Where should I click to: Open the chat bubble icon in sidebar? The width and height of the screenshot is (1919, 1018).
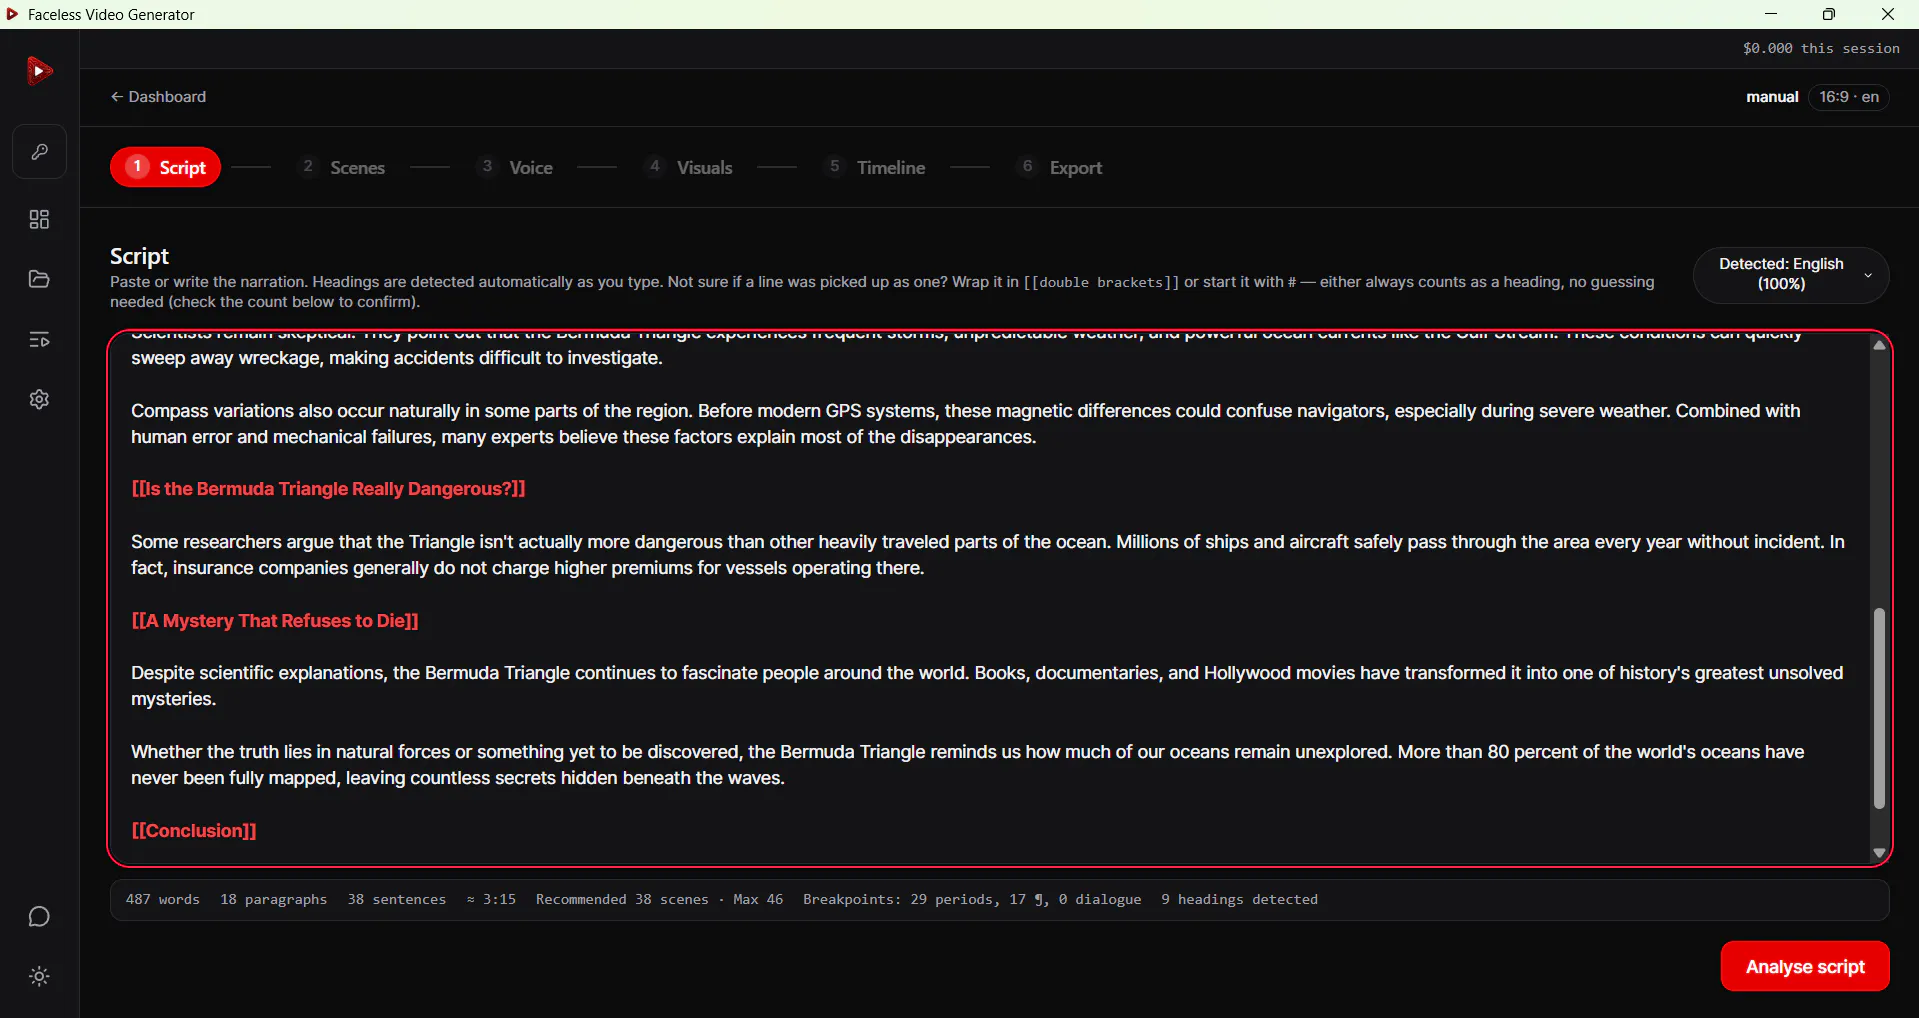point(39,917)
